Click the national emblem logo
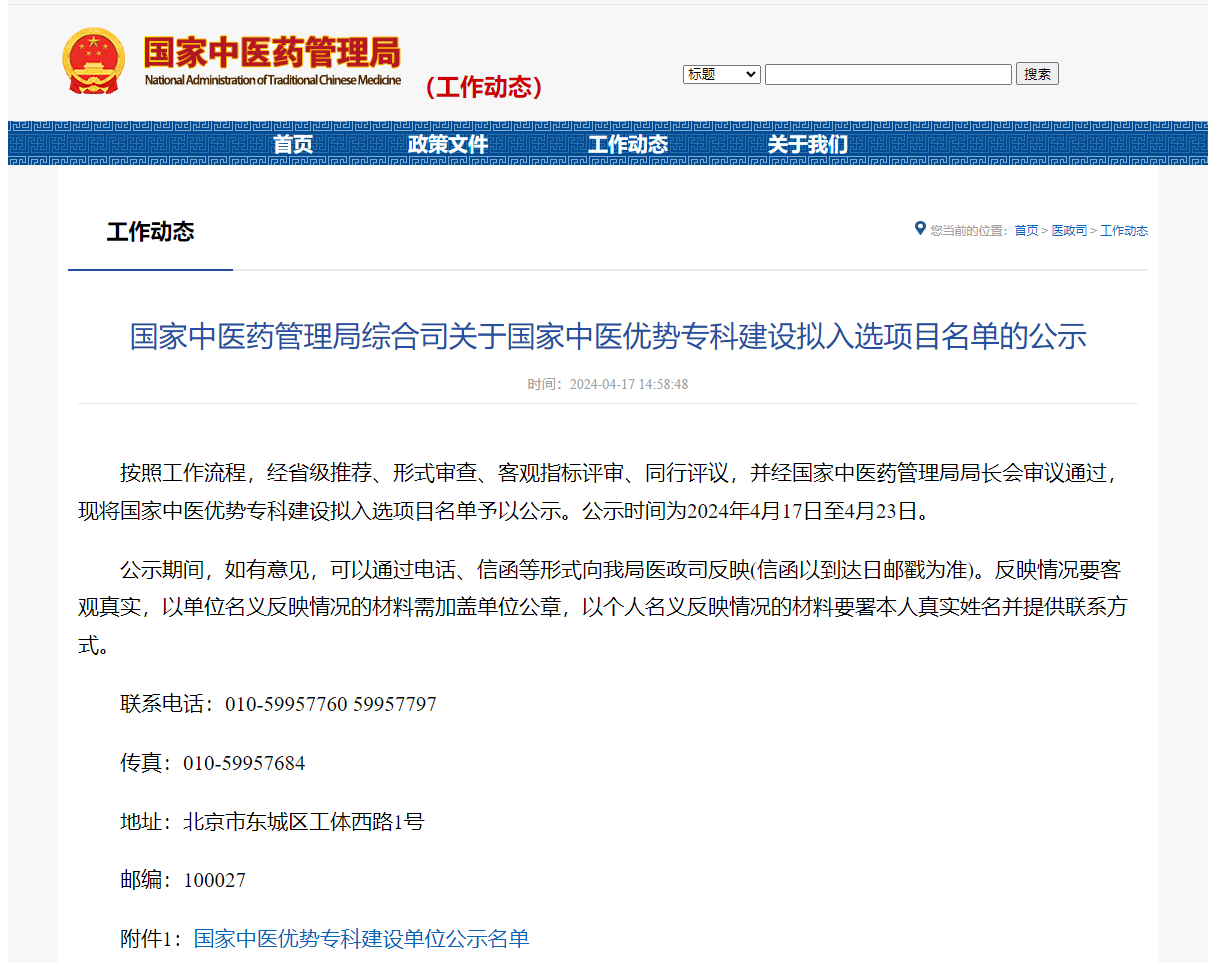 [93, 62]
